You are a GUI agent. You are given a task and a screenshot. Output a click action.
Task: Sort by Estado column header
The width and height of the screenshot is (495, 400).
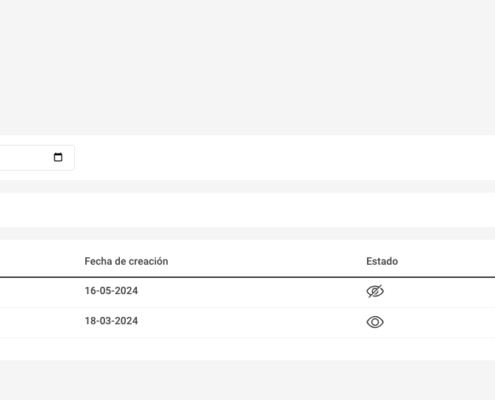pos(382,261)
